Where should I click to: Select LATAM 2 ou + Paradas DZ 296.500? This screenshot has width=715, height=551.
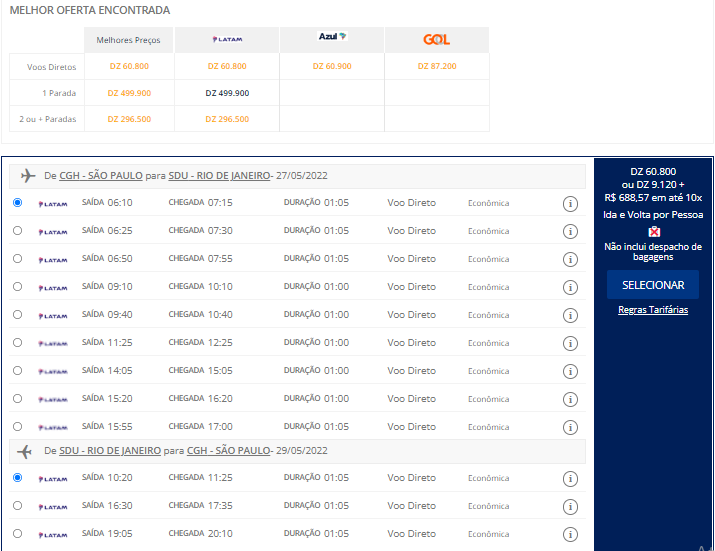pos(227,119)
